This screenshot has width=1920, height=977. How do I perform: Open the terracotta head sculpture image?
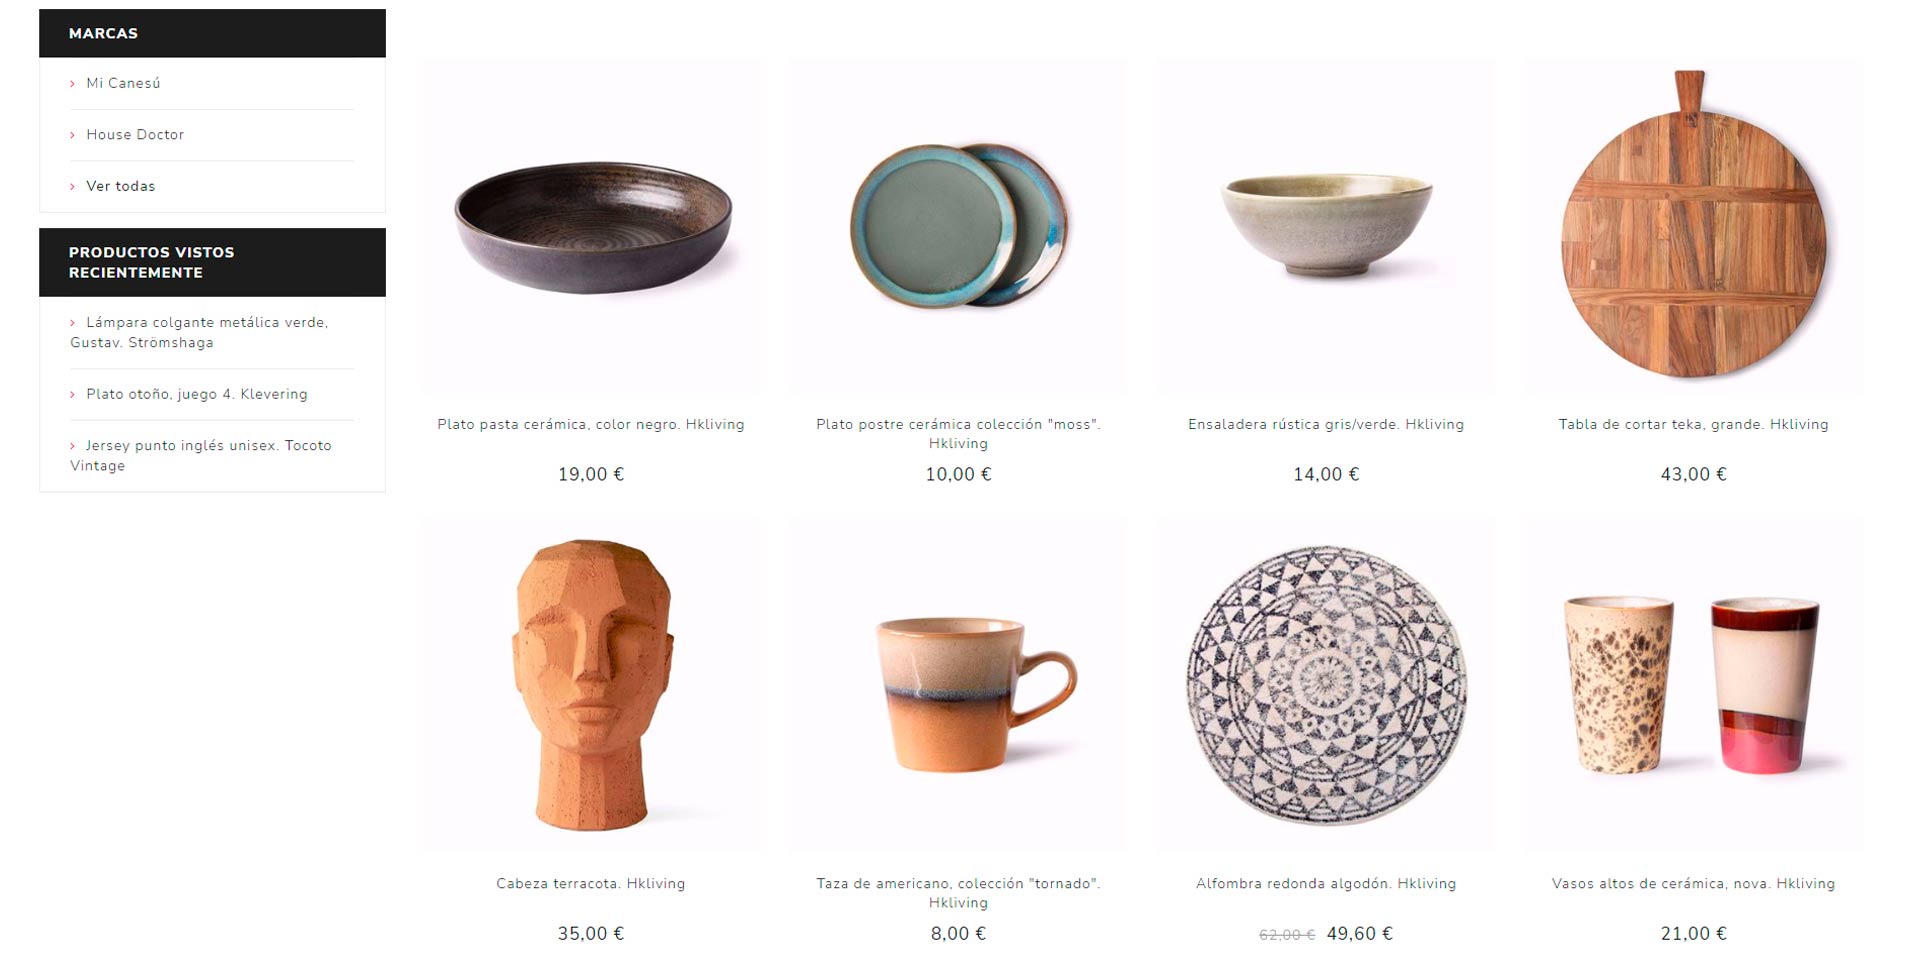(591, 685)
